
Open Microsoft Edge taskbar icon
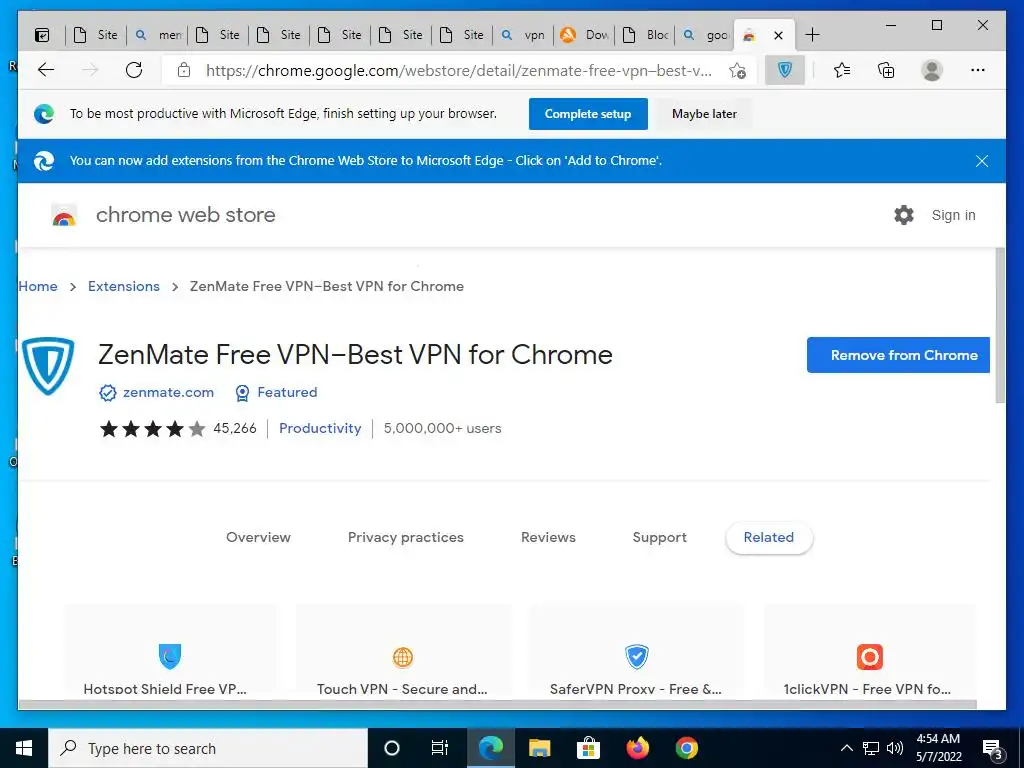point(490,748)
